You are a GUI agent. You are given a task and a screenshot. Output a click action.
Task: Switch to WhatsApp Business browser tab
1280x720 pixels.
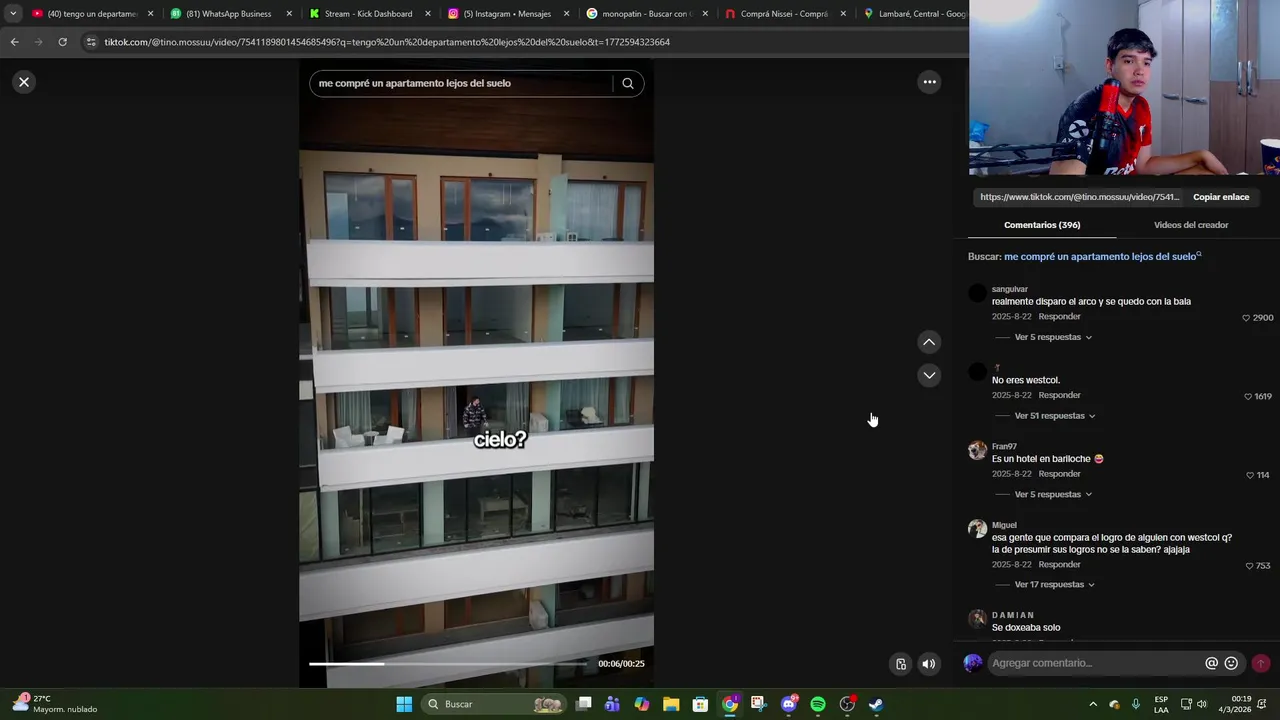[228, 14]
